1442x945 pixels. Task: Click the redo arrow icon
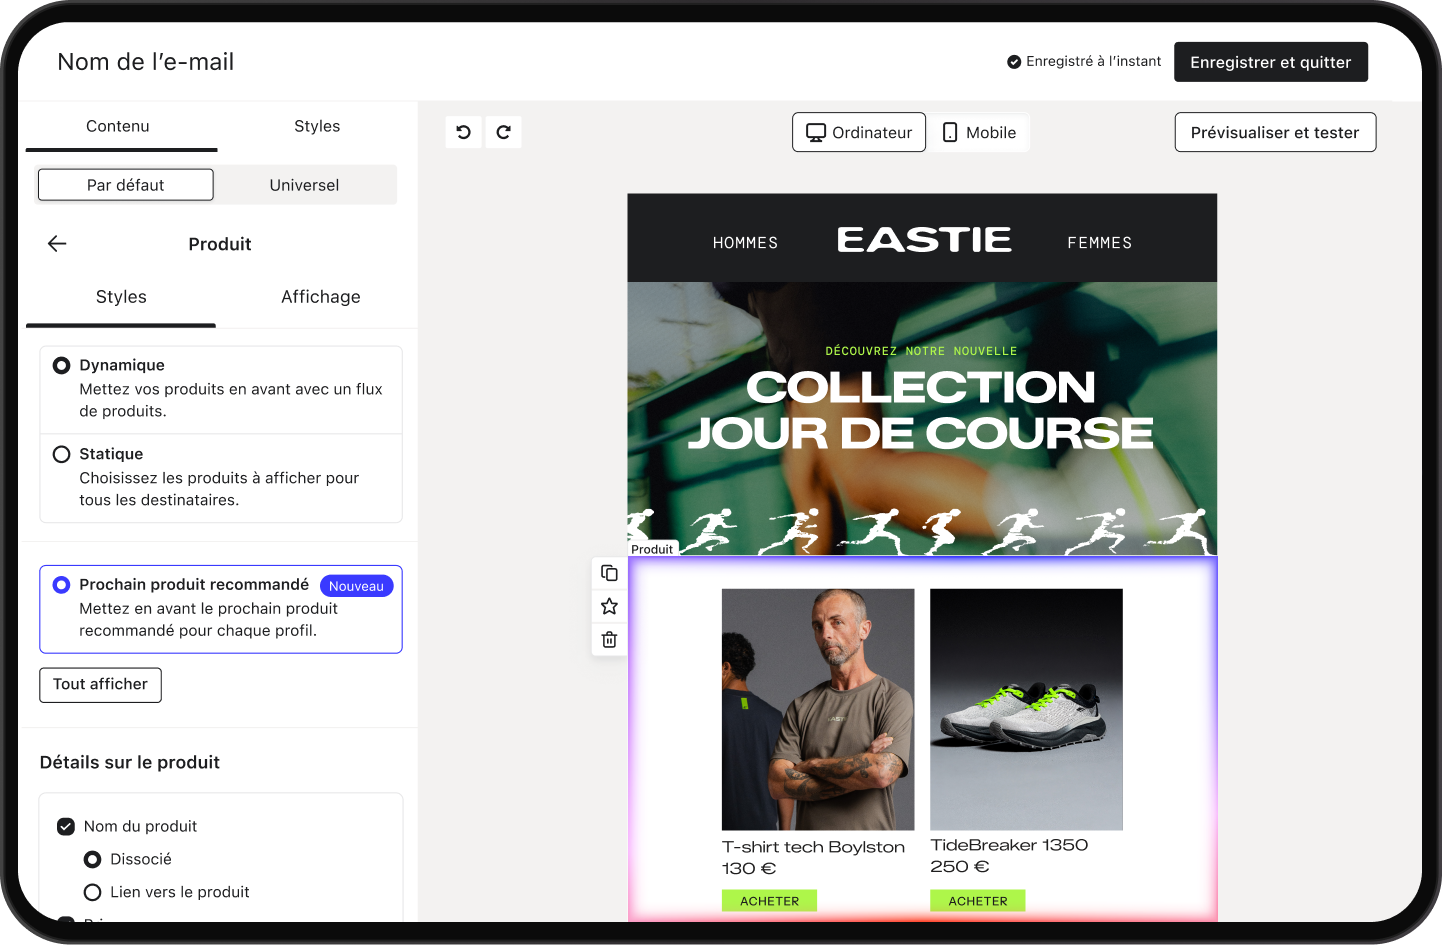pyautogui.click(x=504, y=132)
